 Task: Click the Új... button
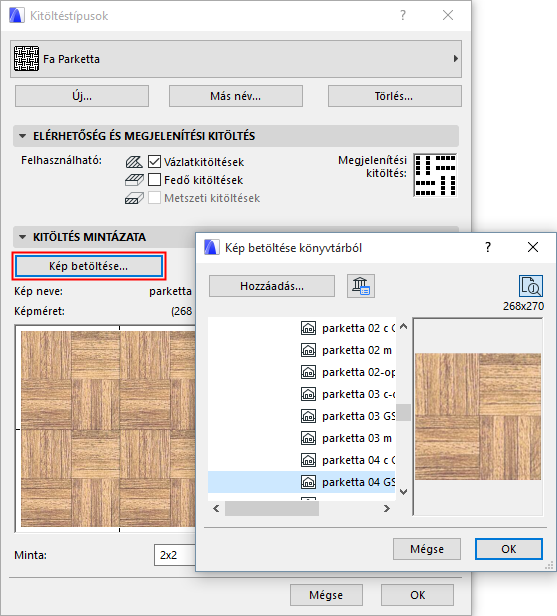(x=82, y=96)
